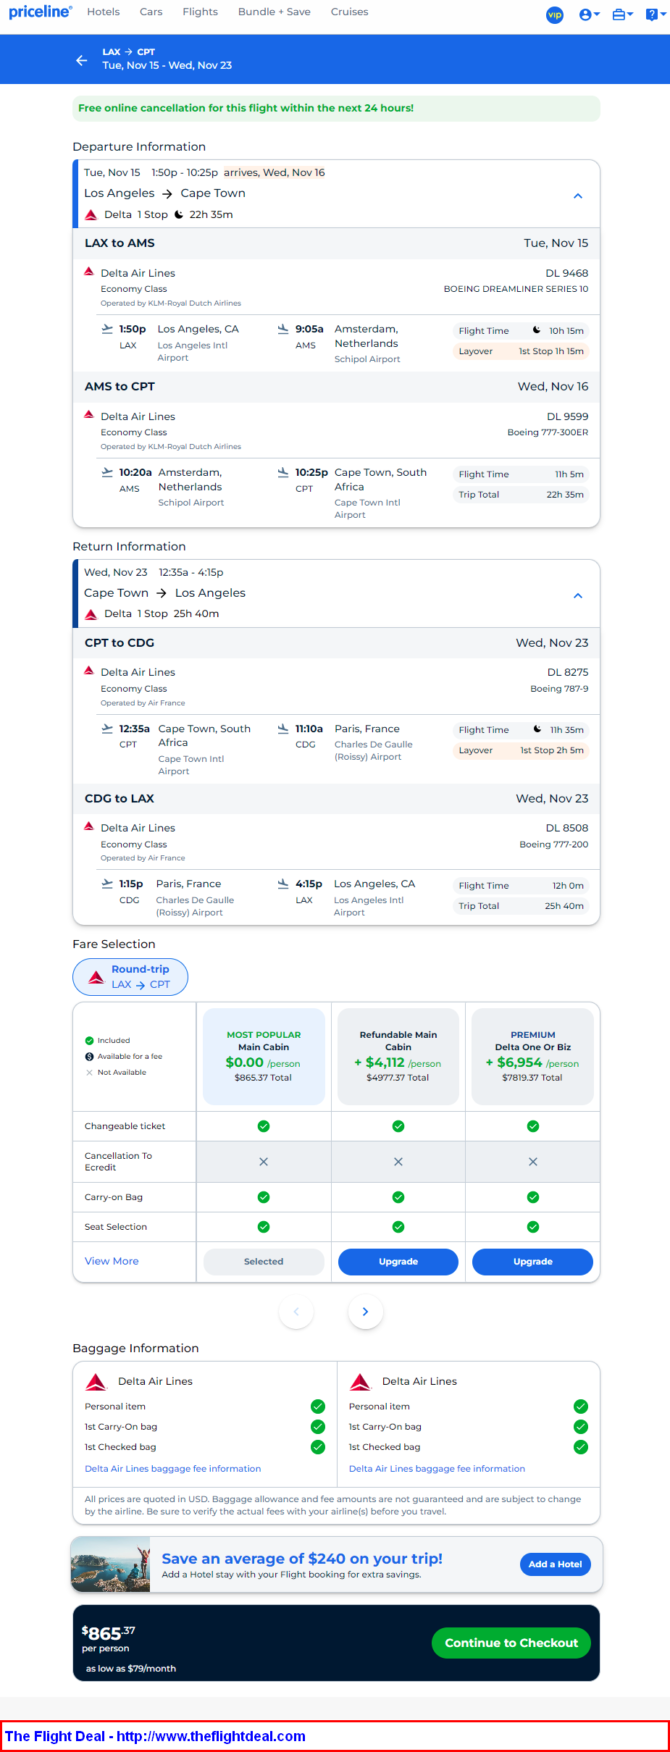Upgrade to Refundable Main Cabin
The width and height of the screenshot is (670, 1752).
tap(398, 1262)
